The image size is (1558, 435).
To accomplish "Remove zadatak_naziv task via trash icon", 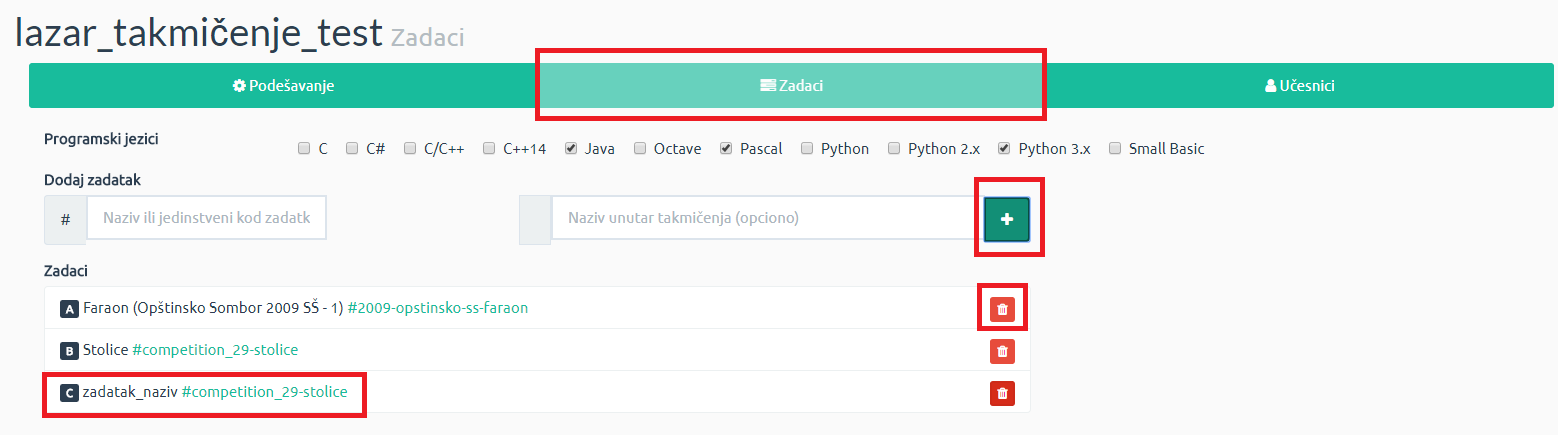I will 1002,393.
